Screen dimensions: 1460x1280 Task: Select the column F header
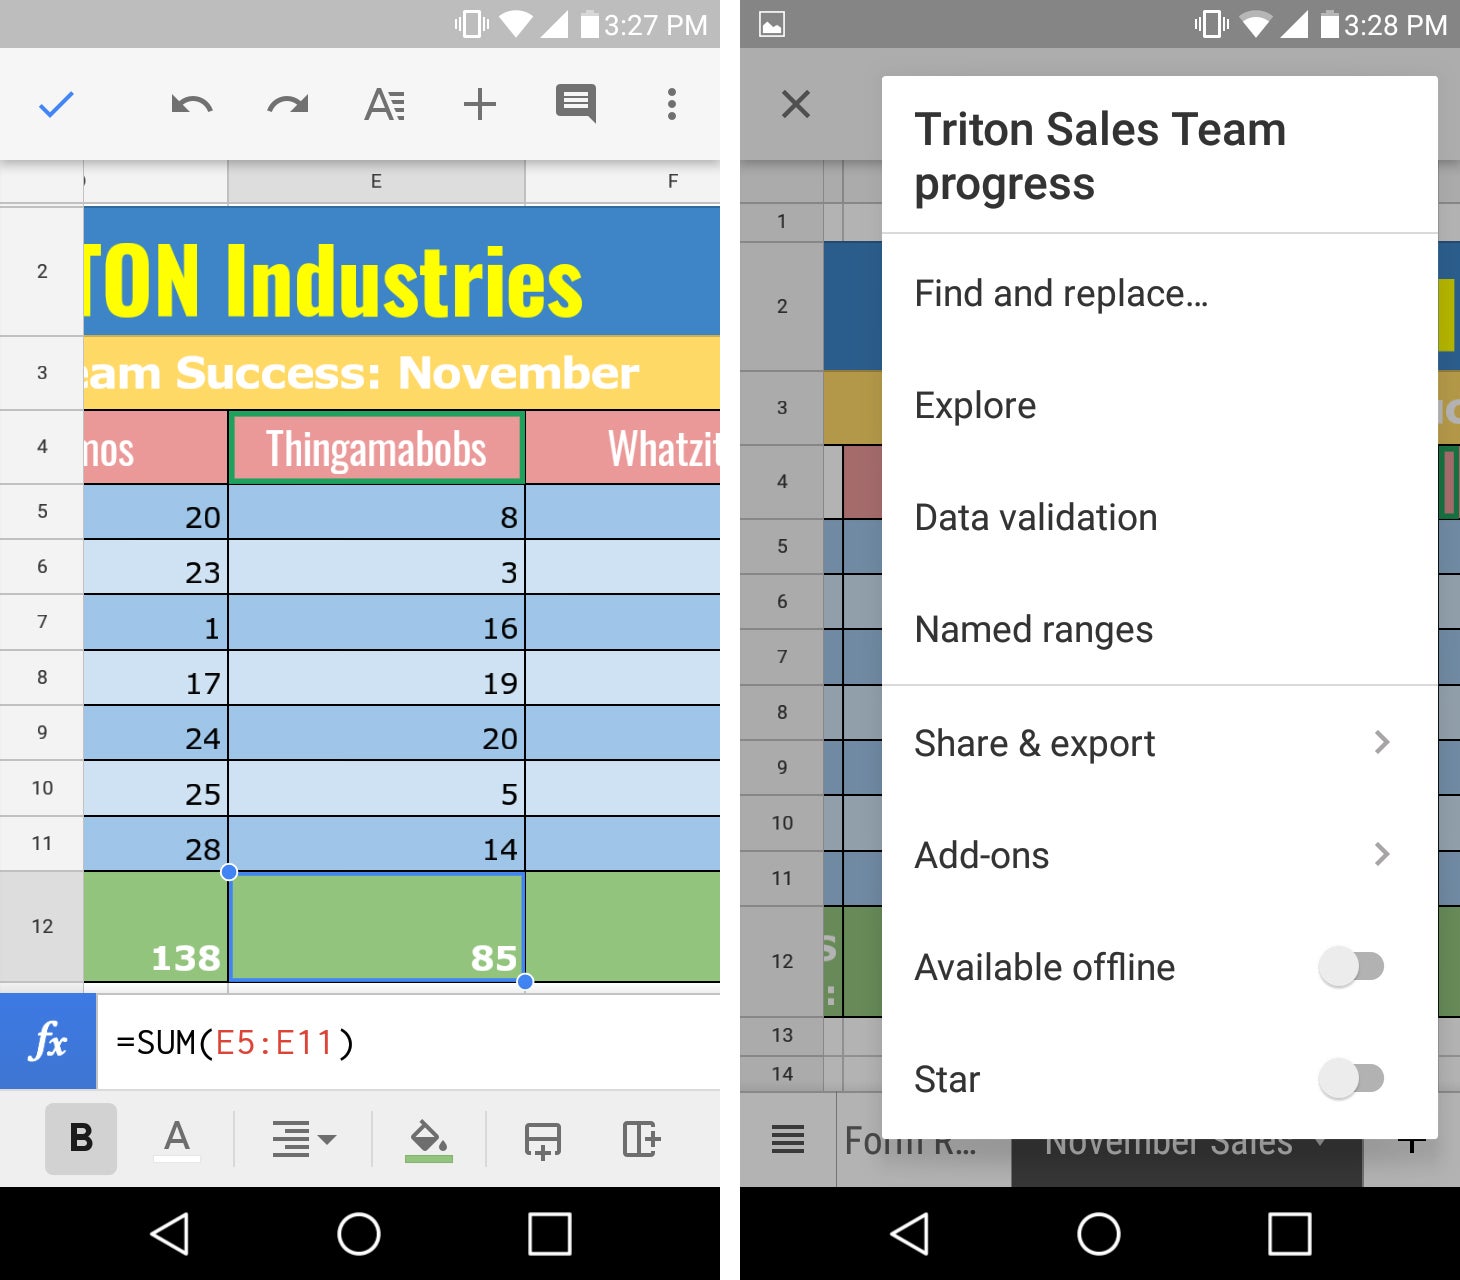(x=623, y=181)
